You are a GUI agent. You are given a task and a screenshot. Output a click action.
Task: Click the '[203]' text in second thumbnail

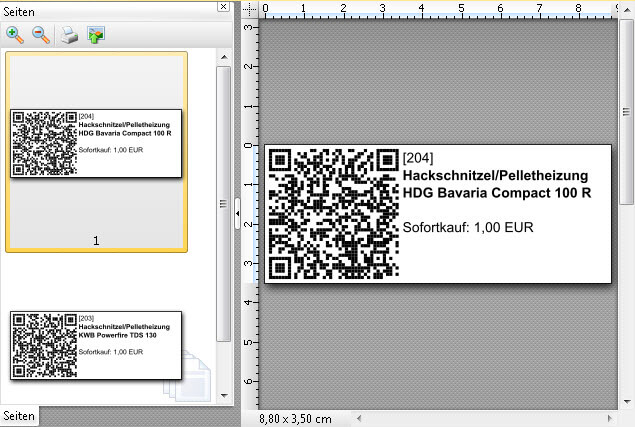click(86, 318)
